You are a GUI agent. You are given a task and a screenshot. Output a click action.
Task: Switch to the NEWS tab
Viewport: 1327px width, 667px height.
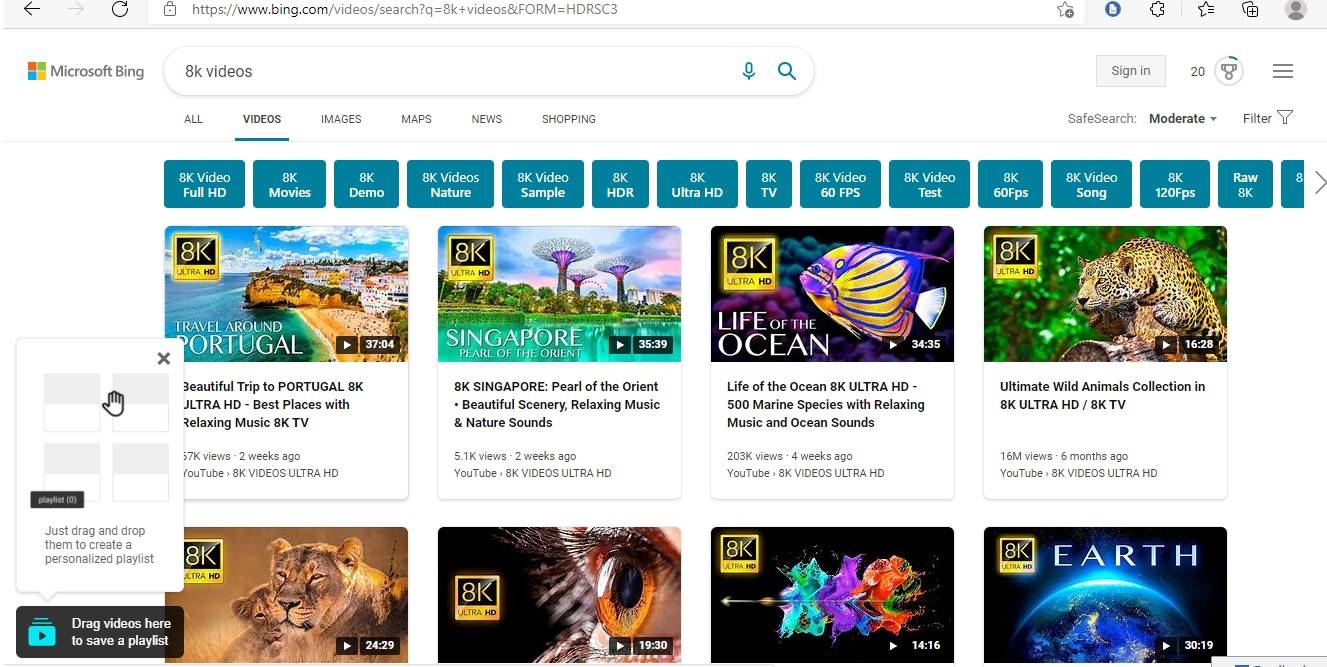(x=486, y=119)
